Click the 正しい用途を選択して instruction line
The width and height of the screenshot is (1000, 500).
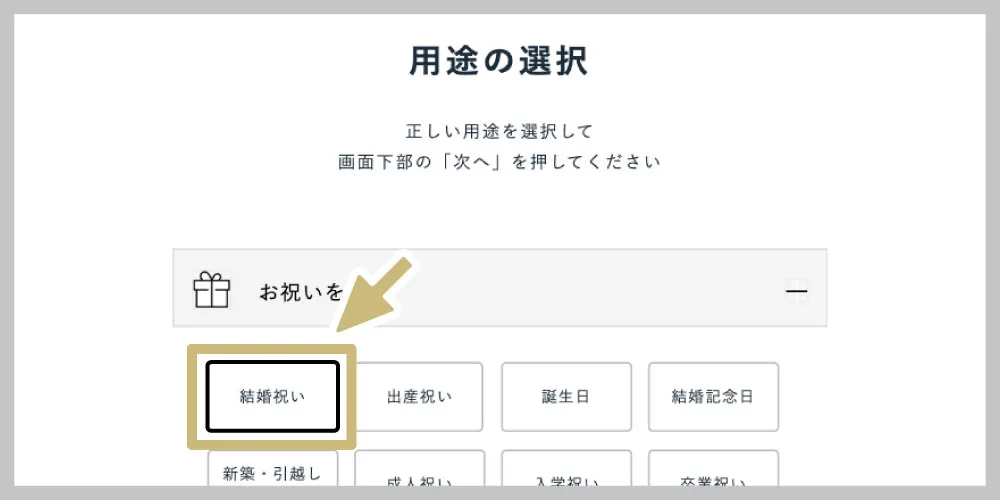[499, 131]
